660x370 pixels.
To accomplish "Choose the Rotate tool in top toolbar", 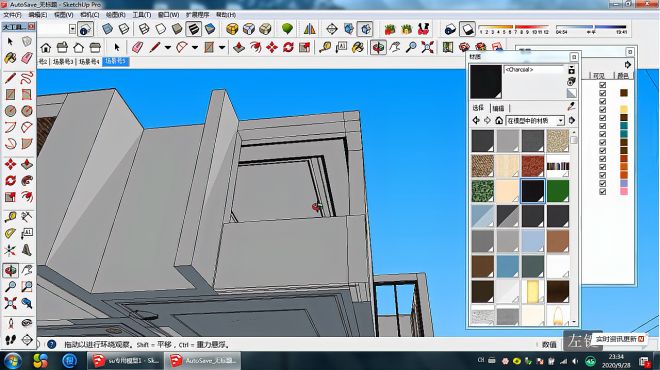I will [x=288, y=47].
